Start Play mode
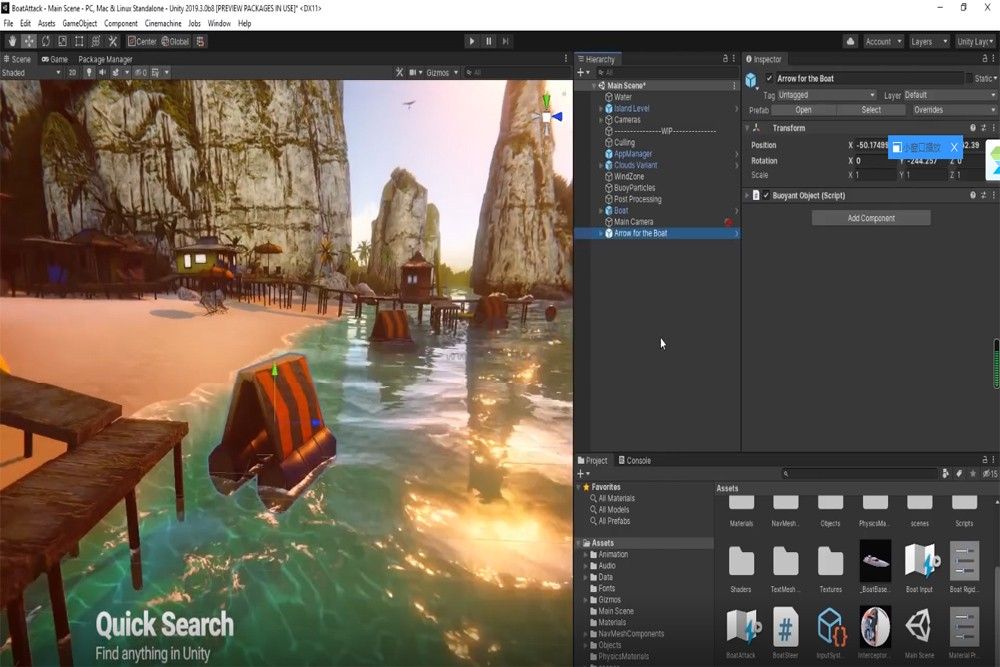This screenshot has width=1000, height=667. click(x=472, y=41)
